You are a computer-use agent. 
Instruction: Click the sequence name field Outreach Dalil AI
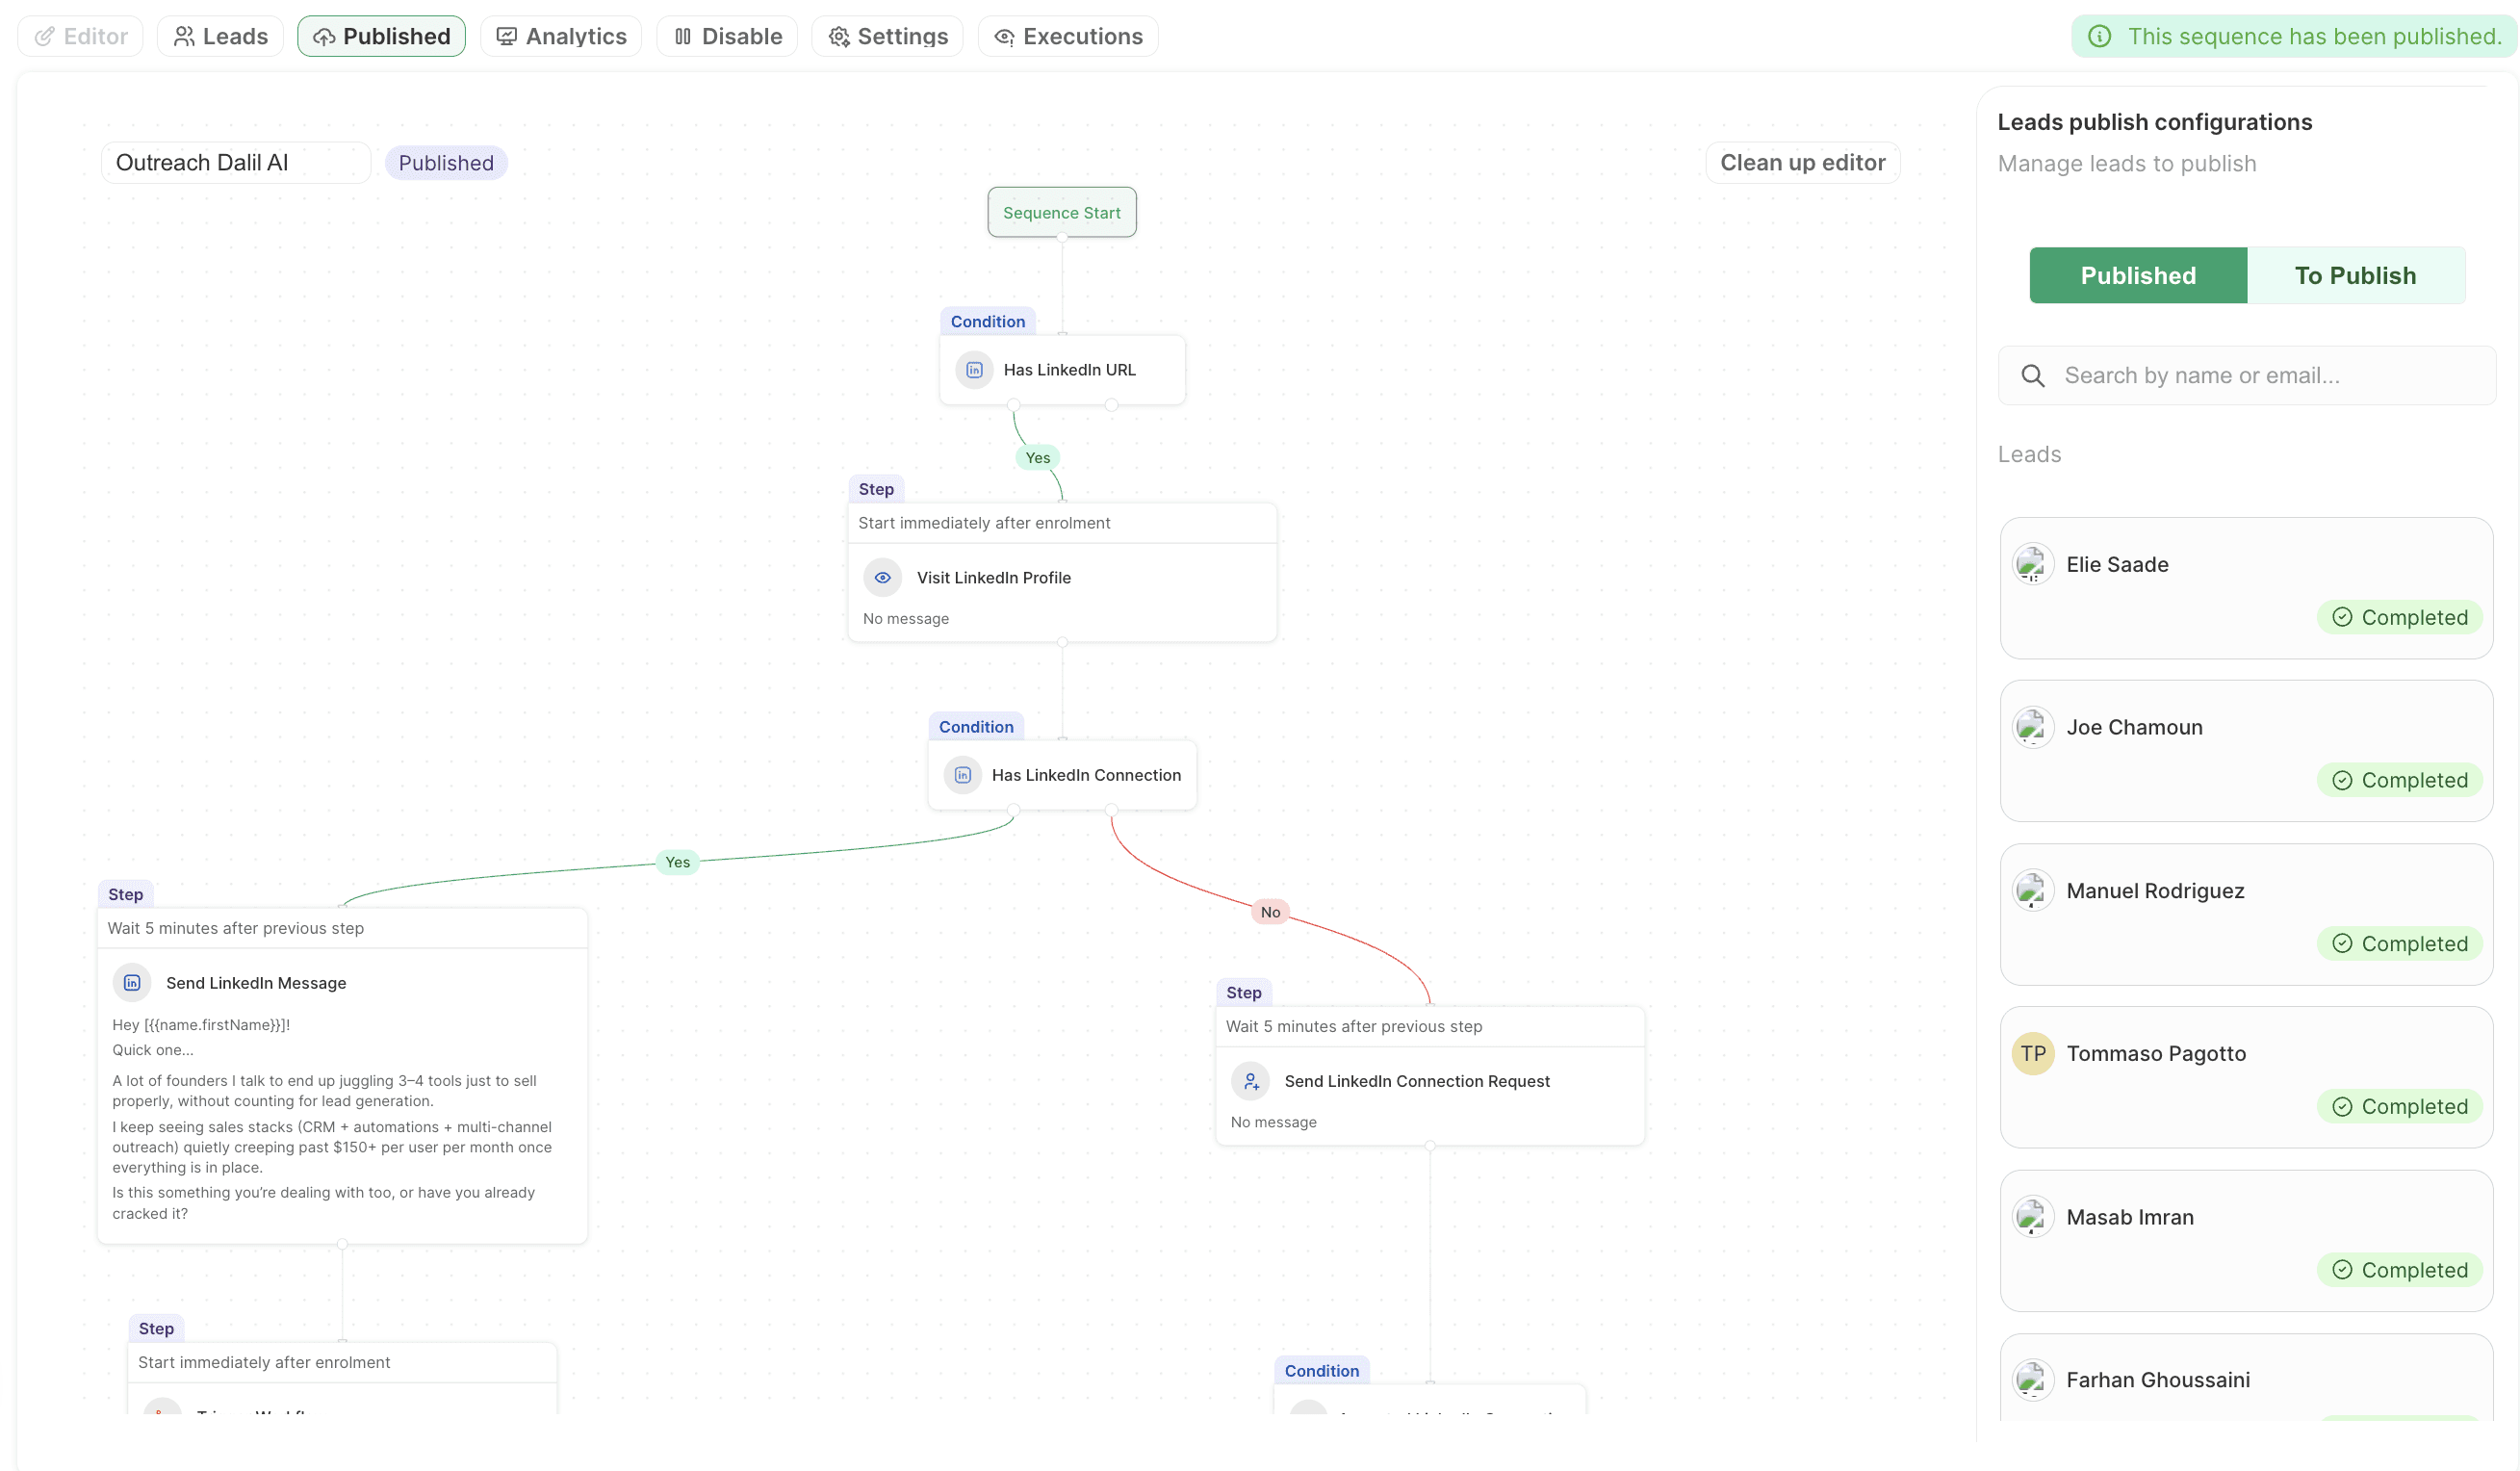[236, 161]
